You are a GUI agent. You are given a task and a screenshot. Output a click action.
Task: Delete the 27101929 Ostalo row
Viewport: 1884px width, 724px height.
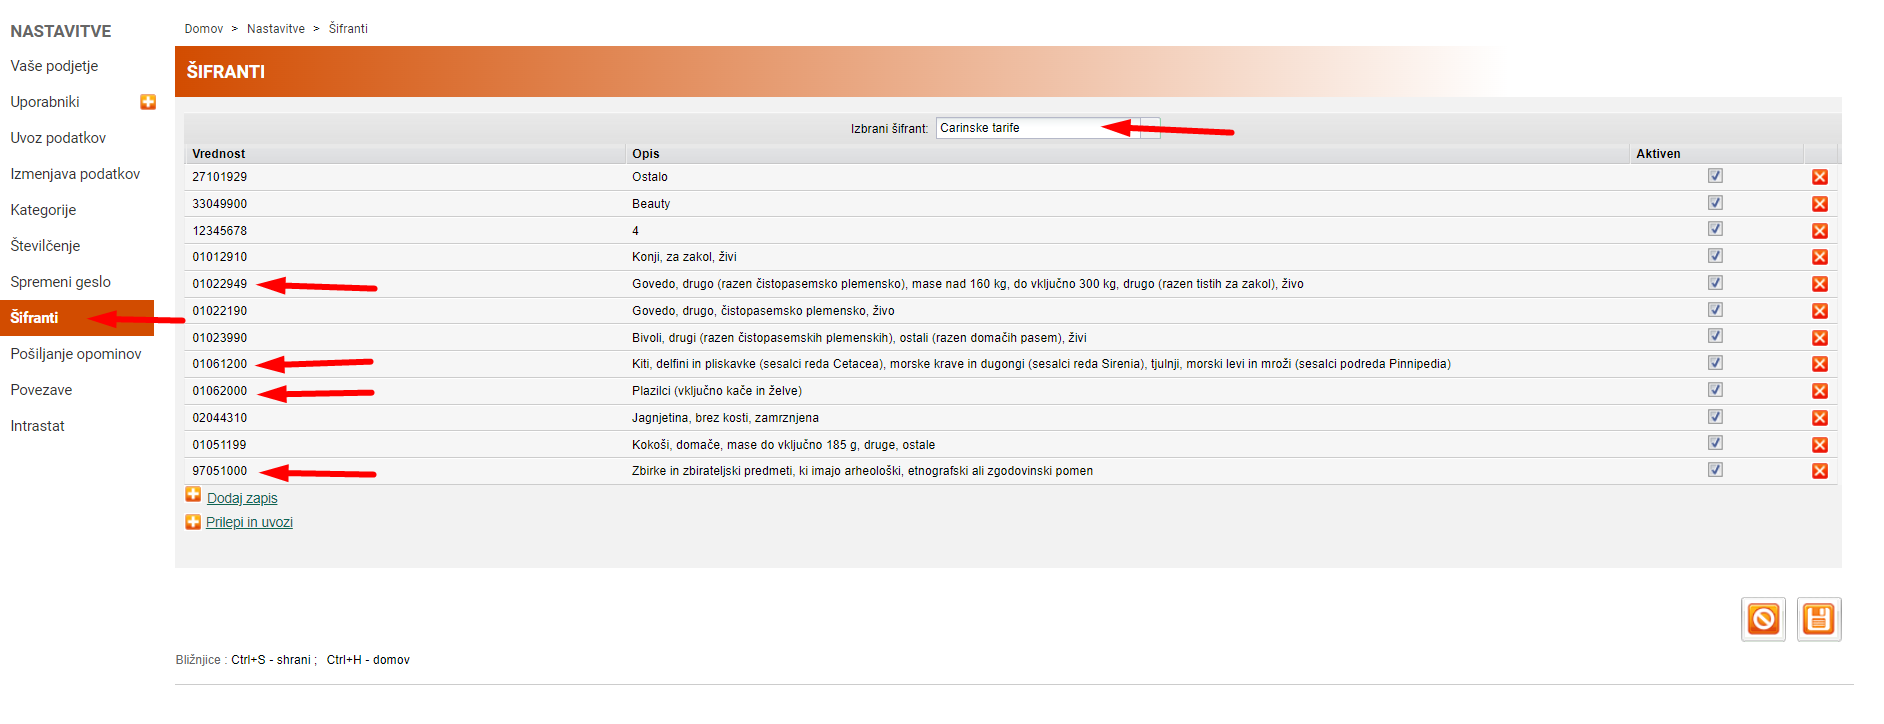pos(1819,177)
